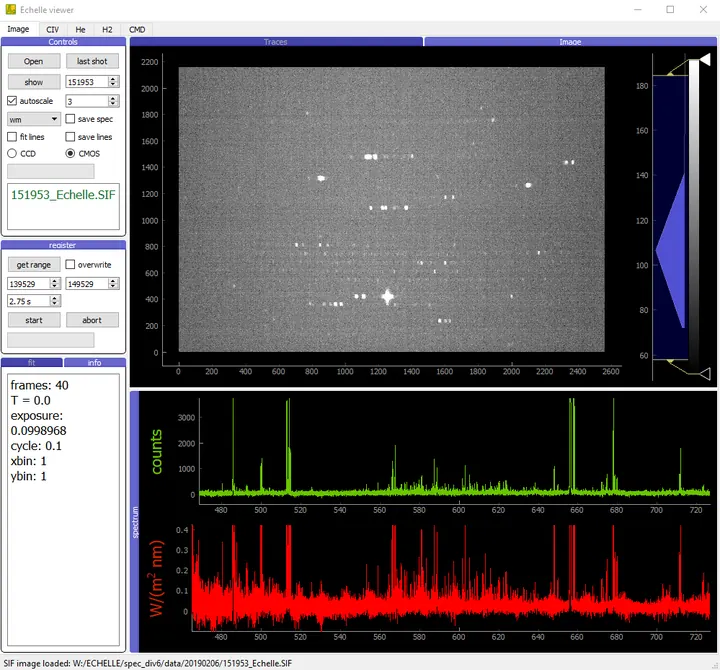
Task: Click the get range button
Action: (x=34, y=265)
